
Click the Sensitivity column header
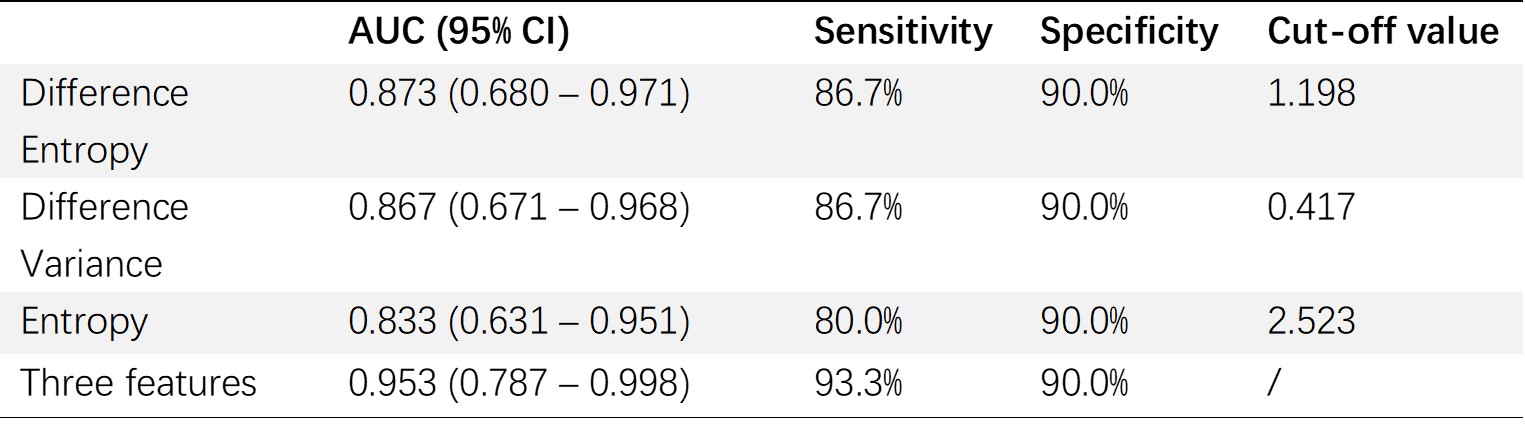(902, 33)
